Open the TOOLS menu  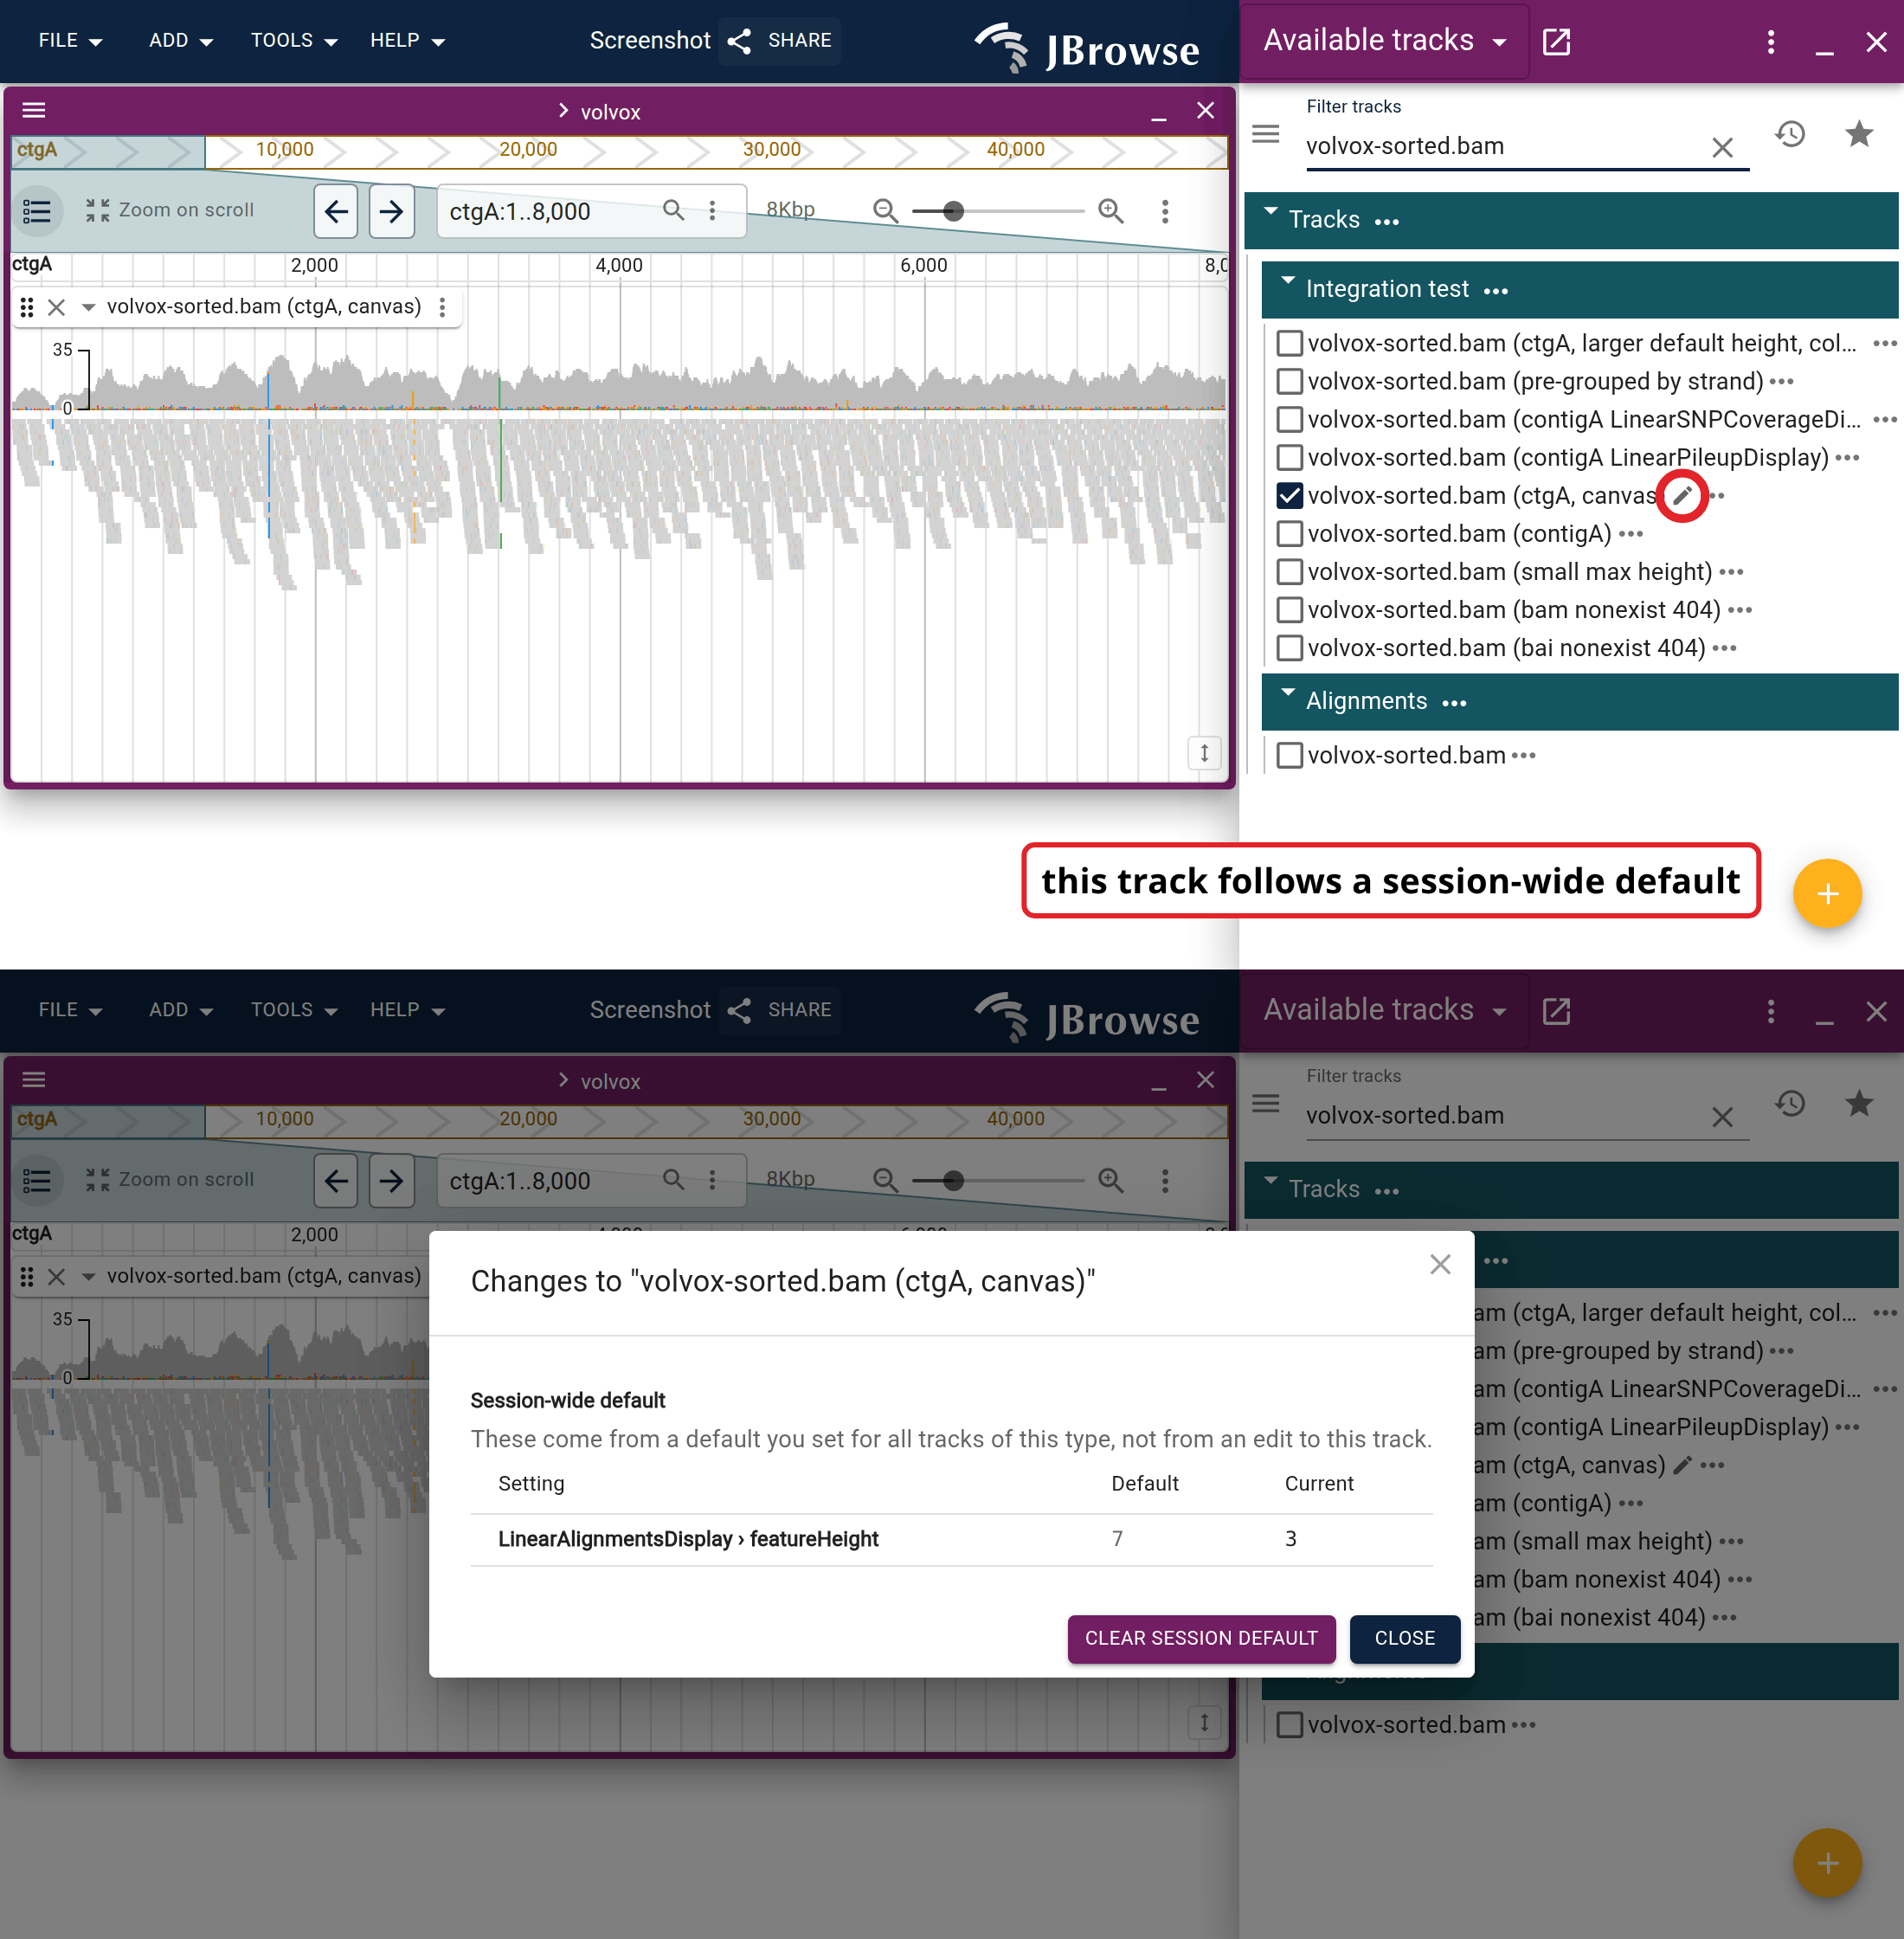click(x=293, y=41)
